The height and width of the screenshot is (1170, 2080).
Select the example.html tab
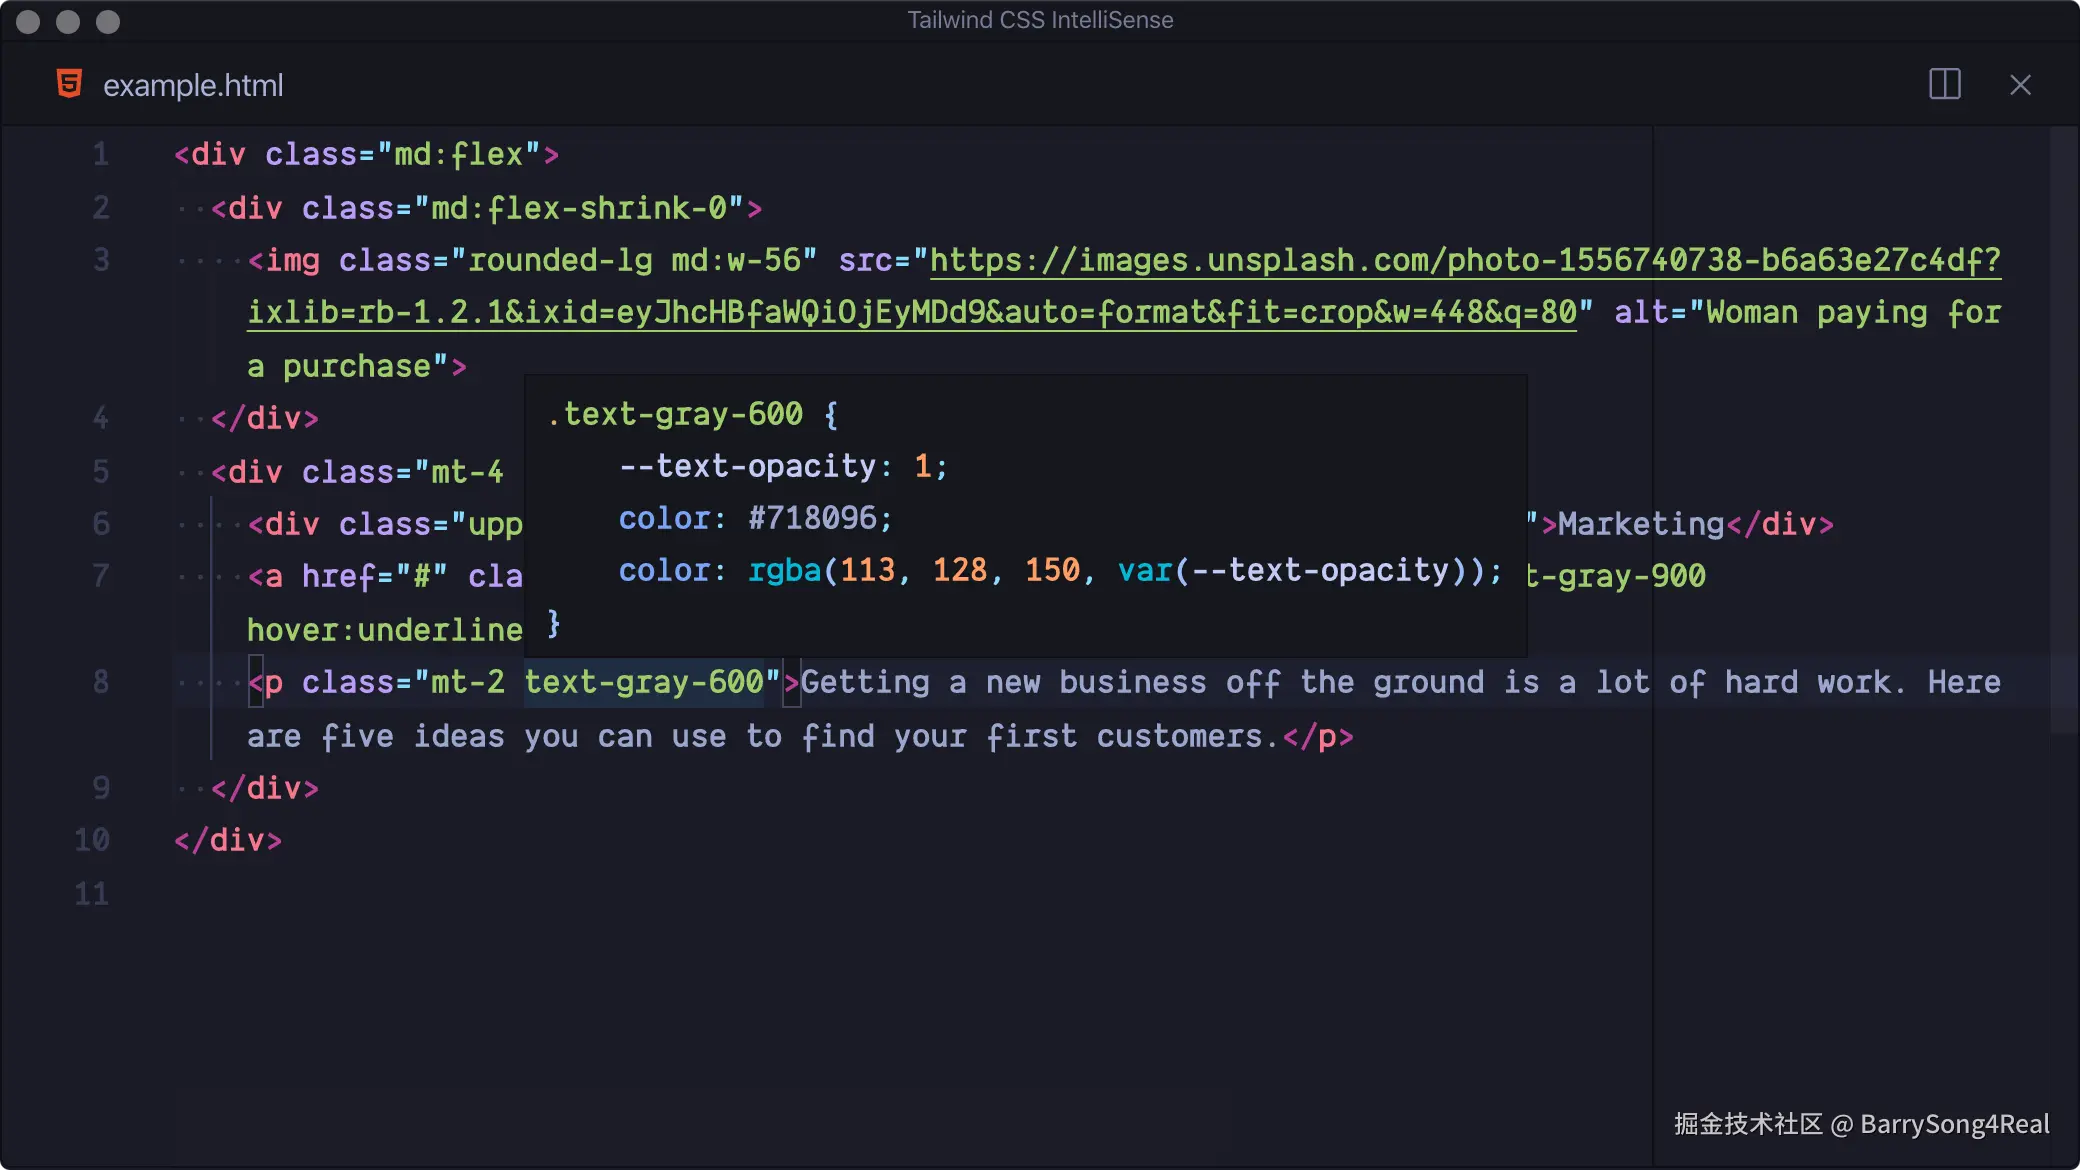192,86
